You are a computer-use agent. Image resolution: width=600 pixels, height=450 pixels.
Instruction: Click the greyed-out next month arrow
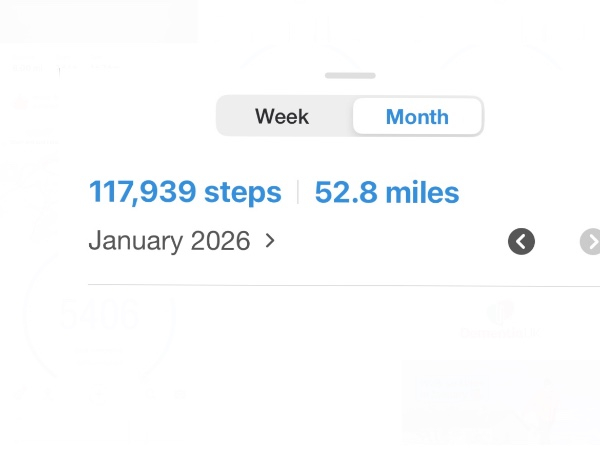(591, 241)
